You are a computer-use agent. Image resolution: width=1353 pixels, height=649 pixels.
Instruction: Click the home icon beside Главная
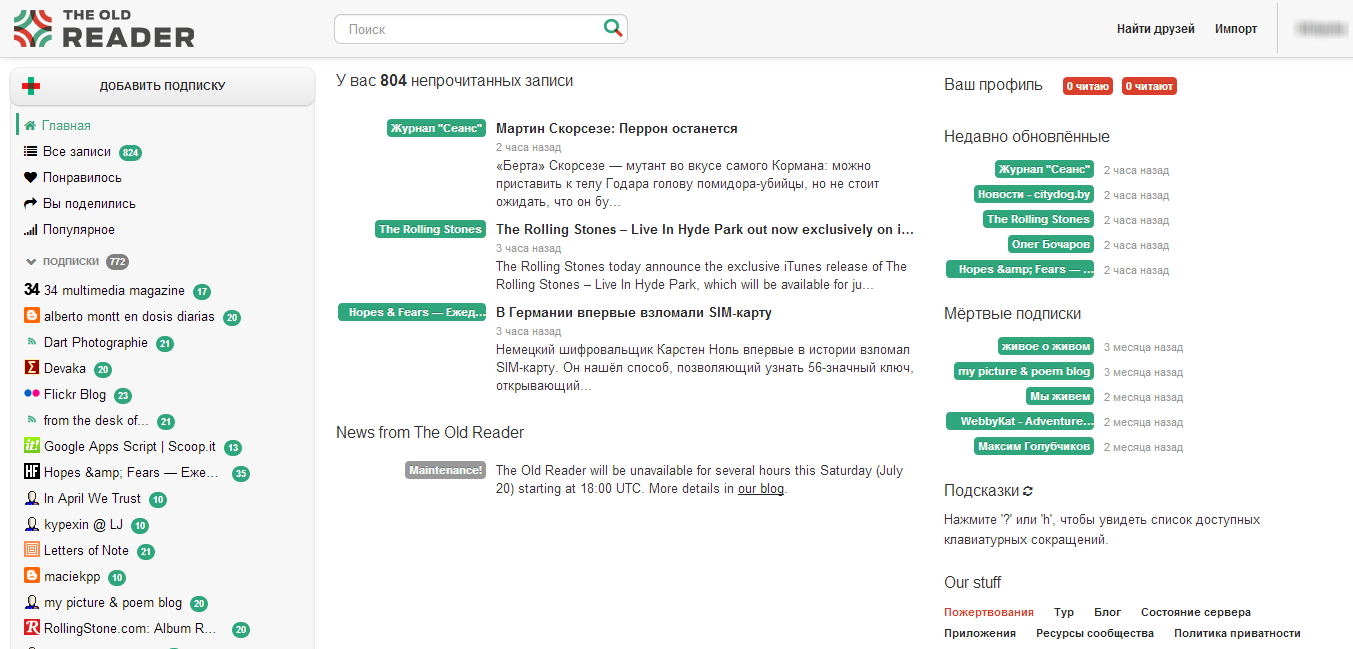[x=30, y=126]
